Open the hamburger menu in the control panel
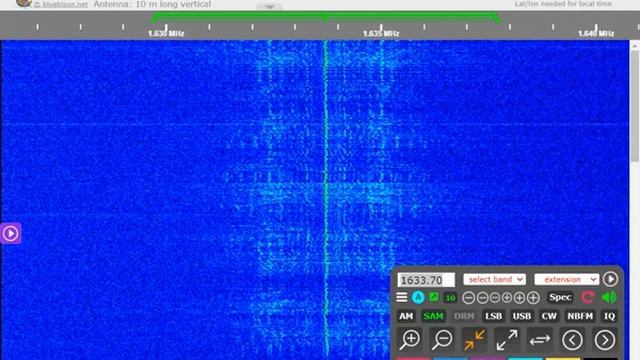This screenshot has width=640, height=360. tap(402, 298)
